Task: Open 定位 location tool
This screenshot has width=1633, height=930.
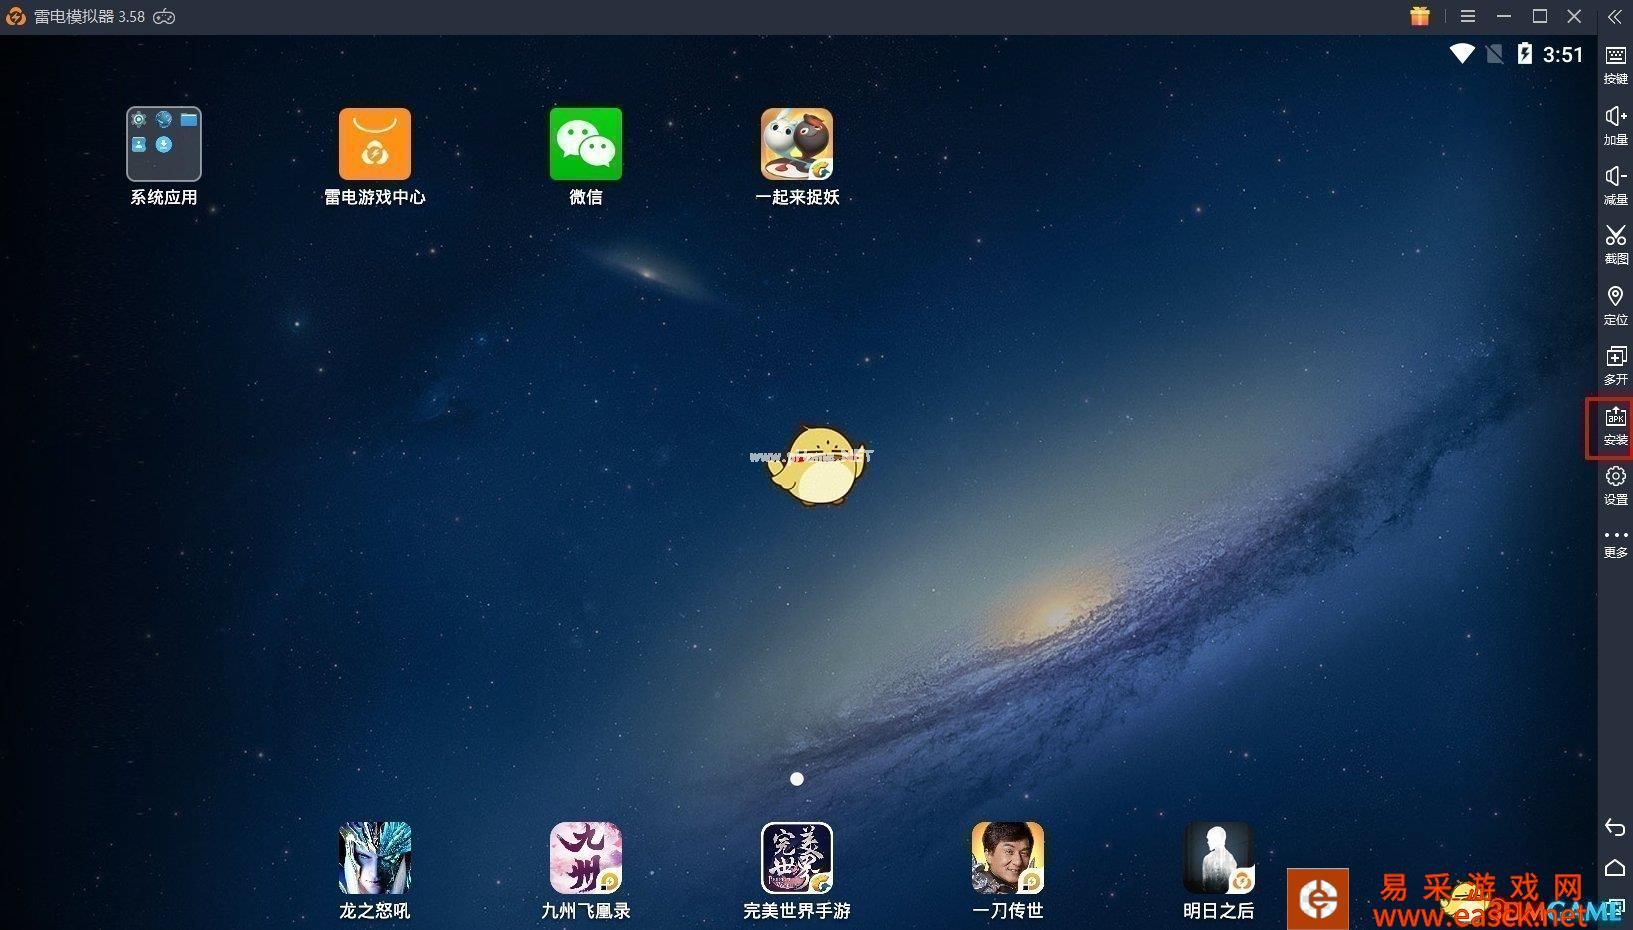Action: point(1615,305)
